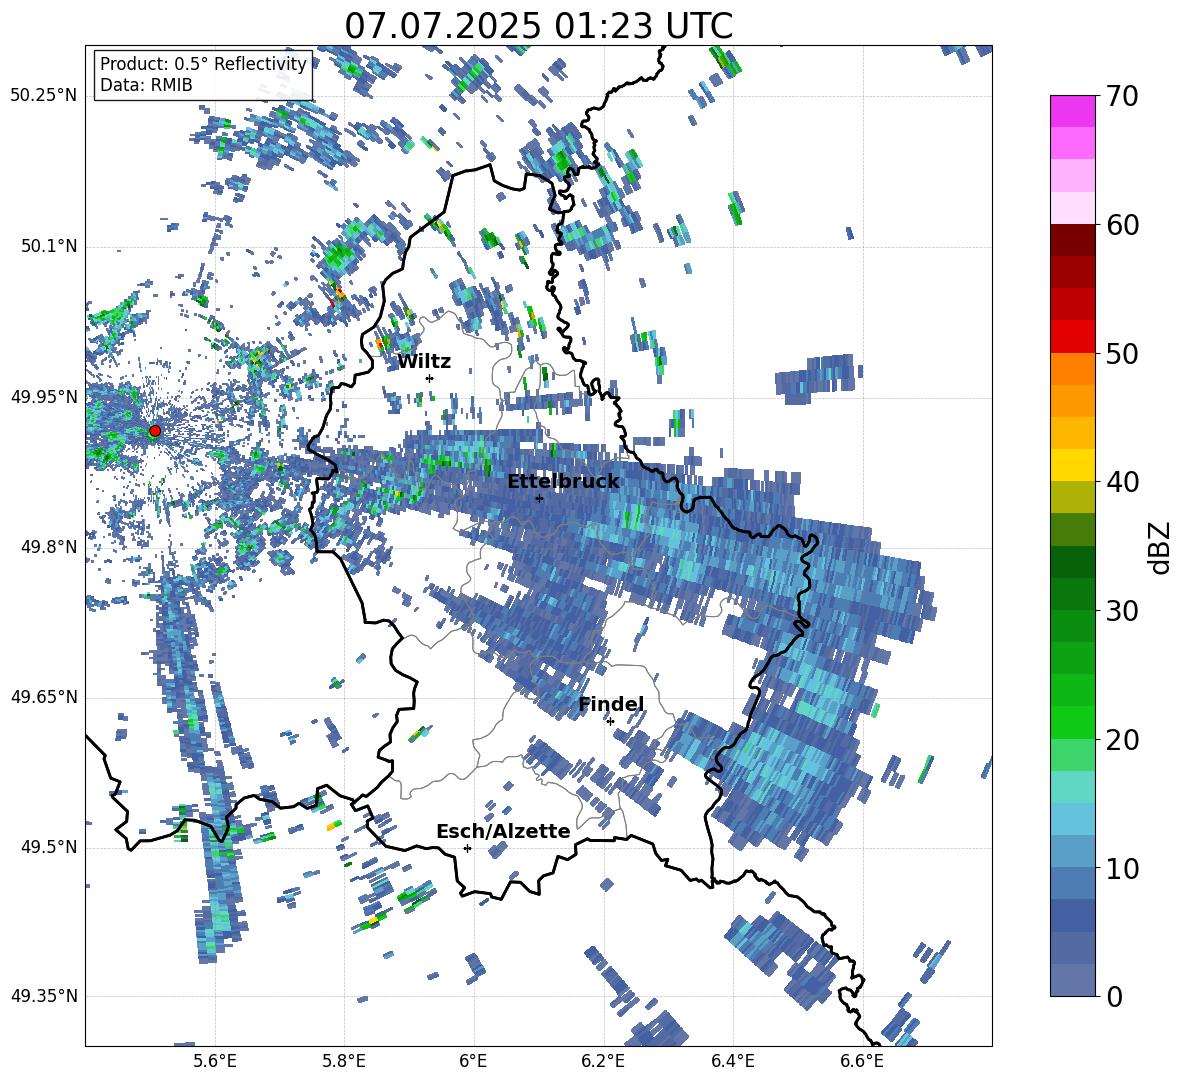This screenshot has width=1184, height=1081.
Task: Click the 'Product: 0.5° Reflectivity' text
Action: 203,64
